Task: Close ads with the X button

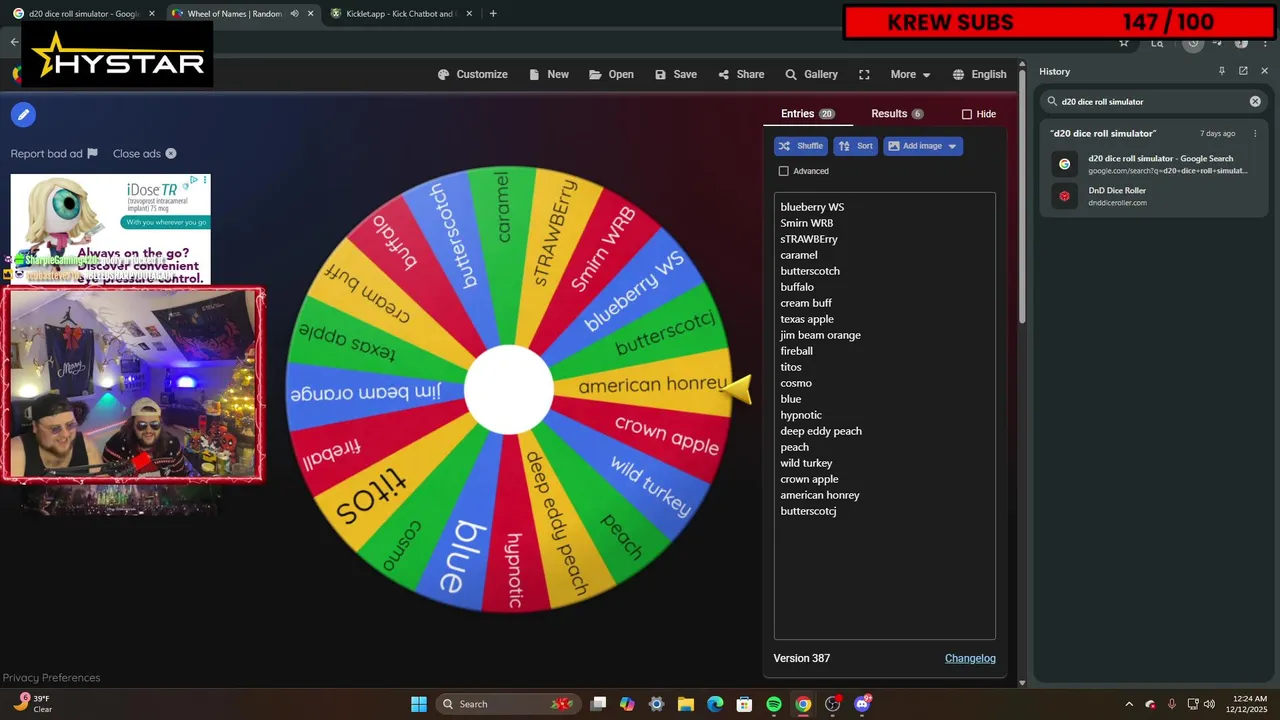Action: click(x=171, y=153)
